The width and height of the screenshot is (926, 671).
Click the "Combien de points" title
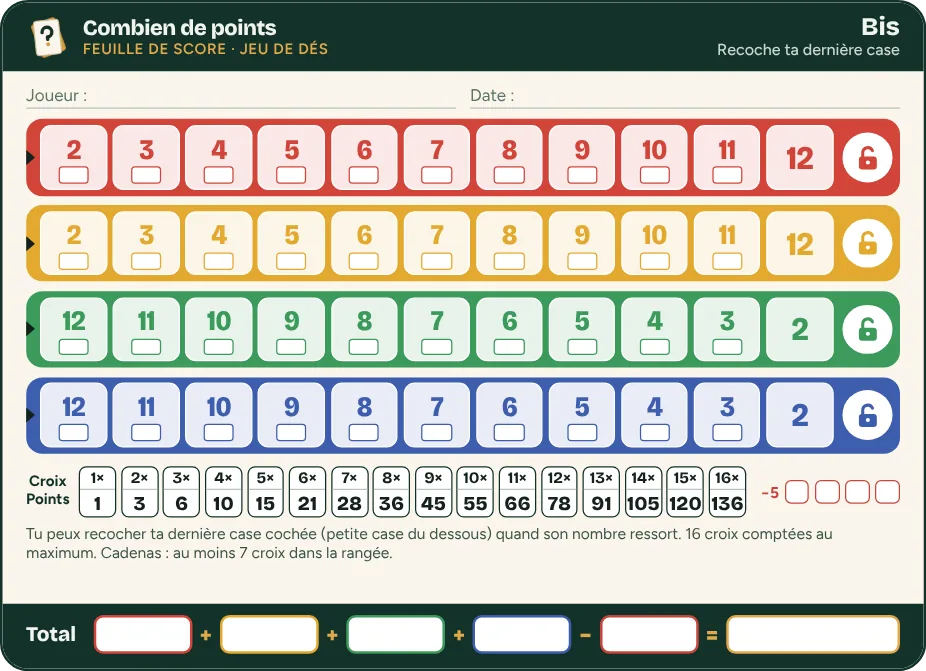[x=180, y=28]
